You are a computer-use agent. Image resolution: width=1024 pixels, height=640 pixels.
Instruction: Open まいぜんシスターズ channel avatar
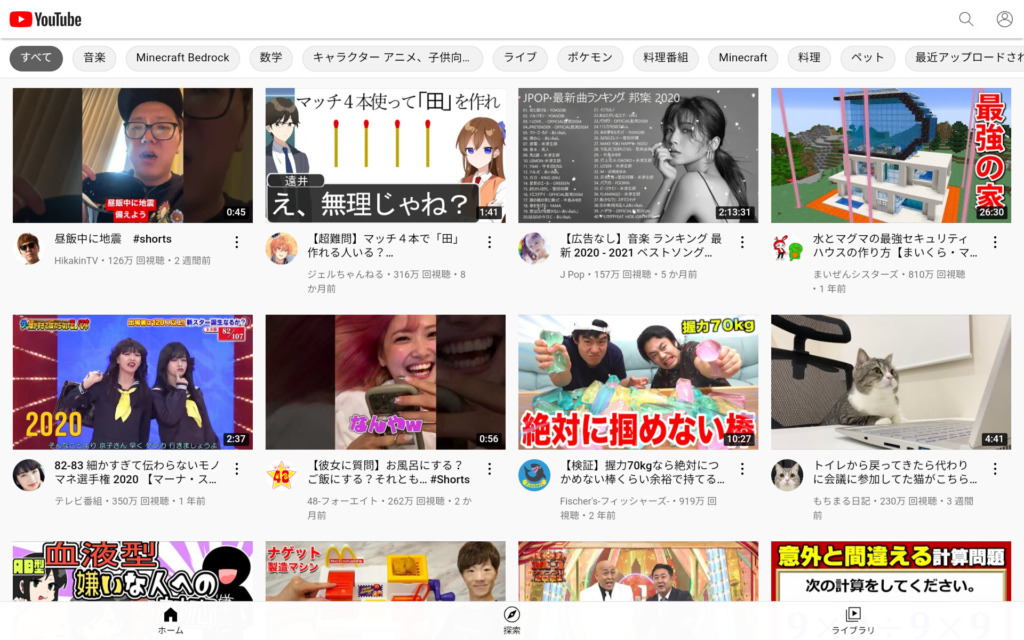(787, 248)
